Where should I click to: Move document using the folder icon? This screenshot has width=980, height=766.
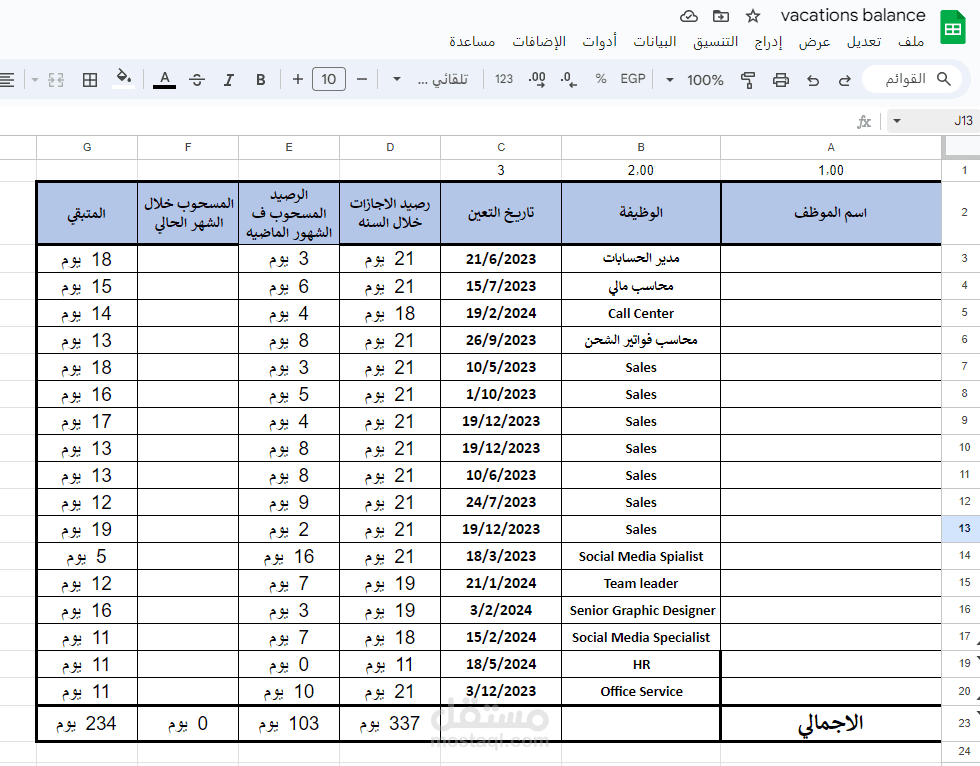(x=721, y=16)
